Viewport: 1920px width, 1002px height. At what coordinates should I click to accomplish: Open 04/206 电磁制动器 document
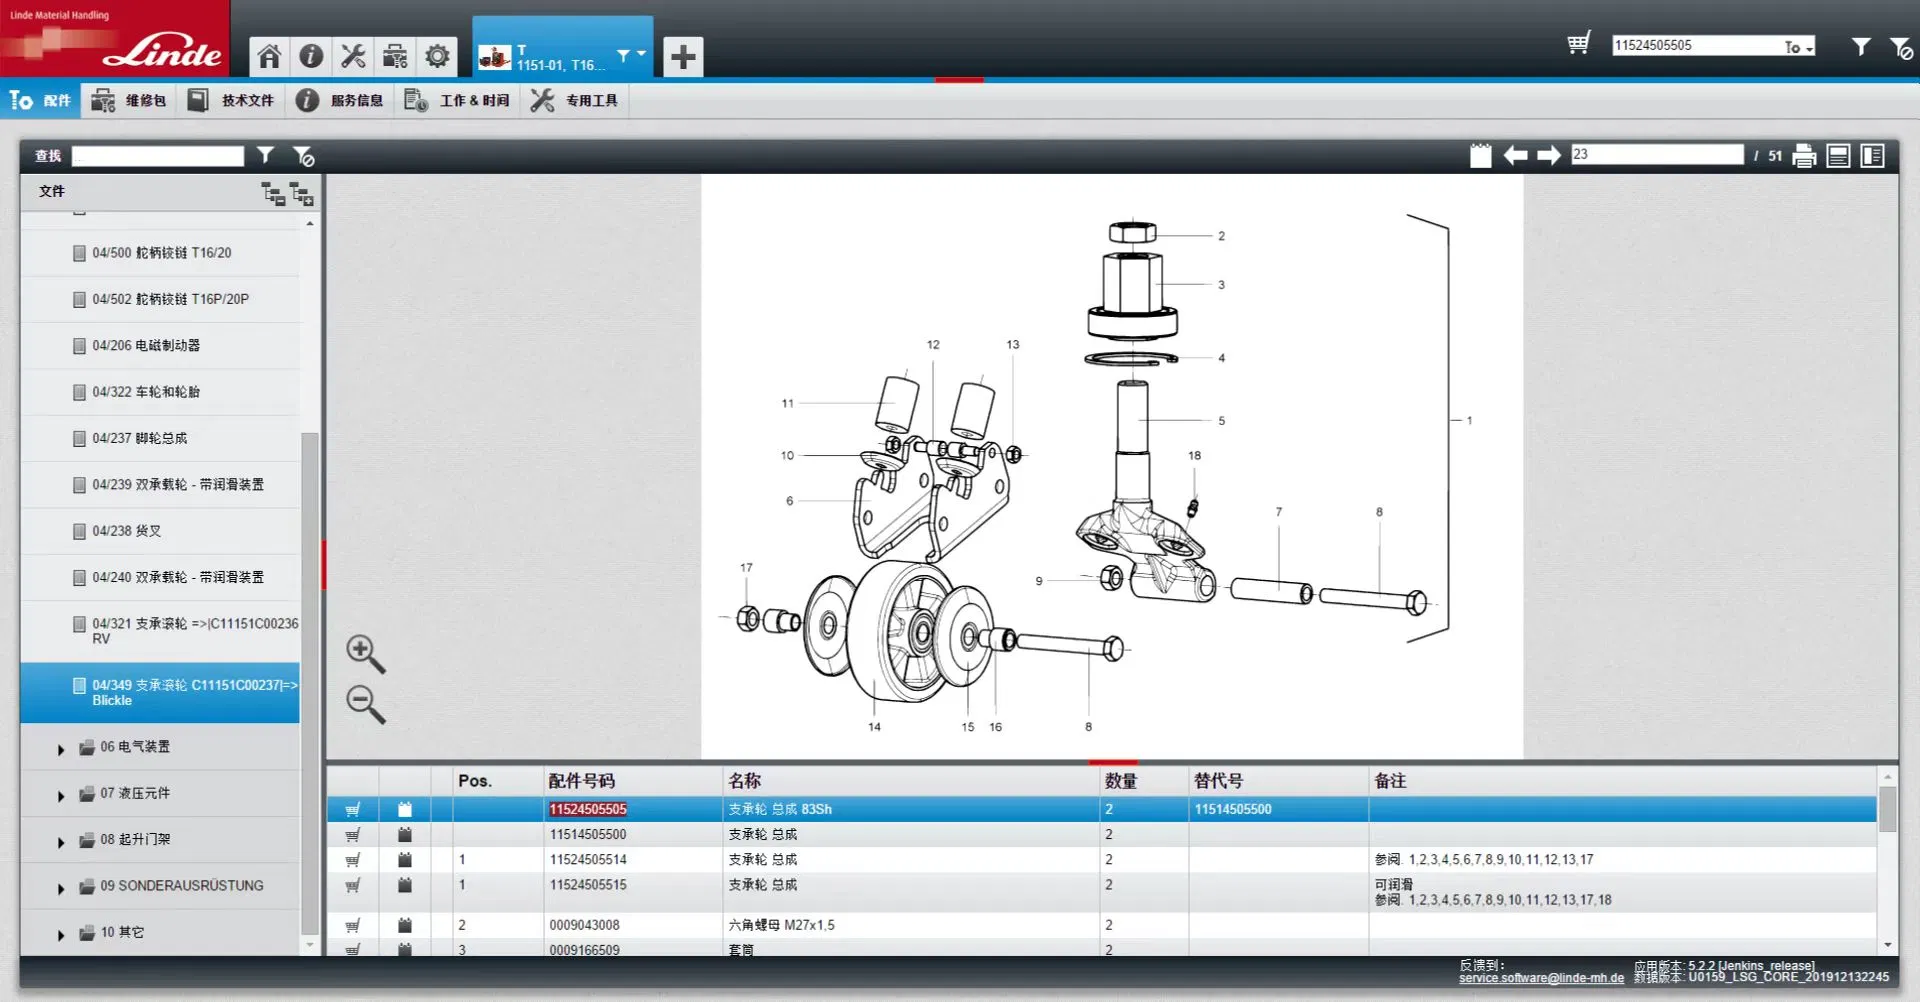(160, 345)
